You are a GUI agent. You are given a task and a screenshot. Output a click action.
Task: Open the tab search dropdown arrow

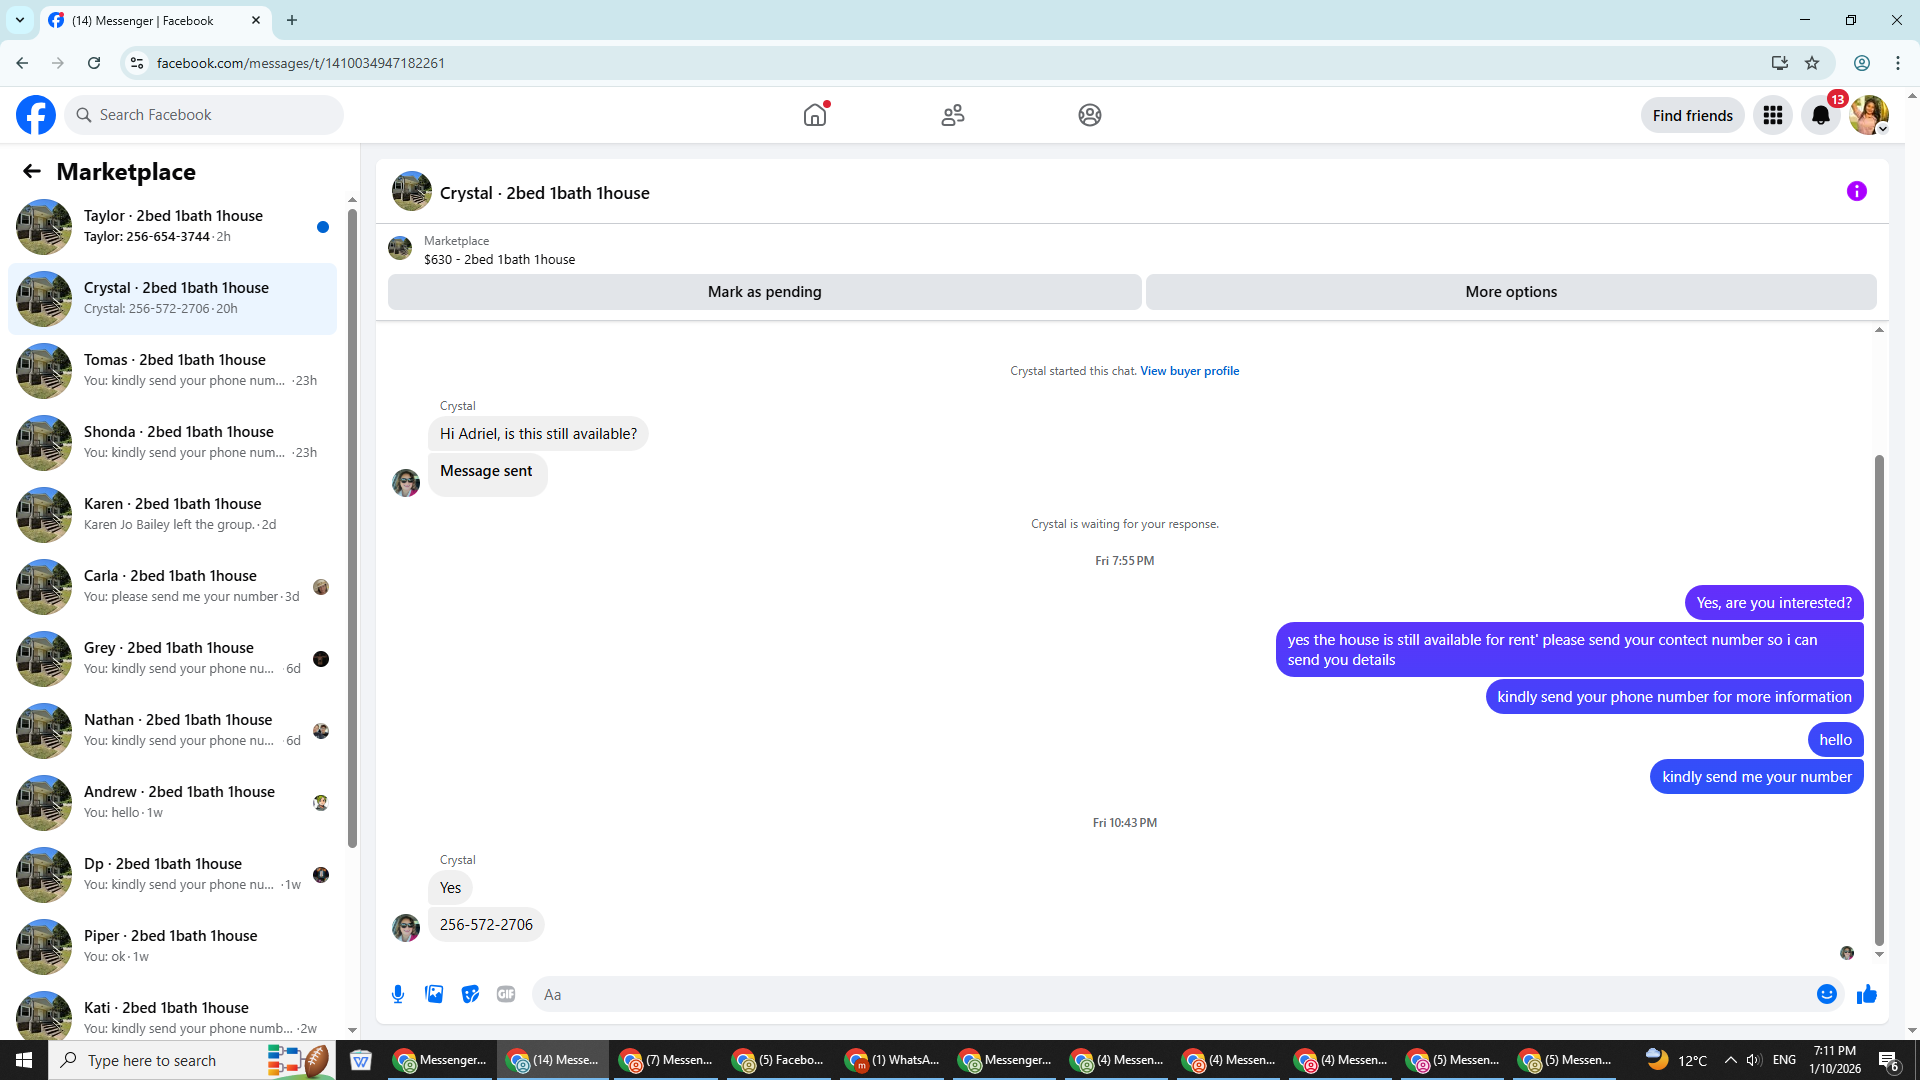click(20, 20)
